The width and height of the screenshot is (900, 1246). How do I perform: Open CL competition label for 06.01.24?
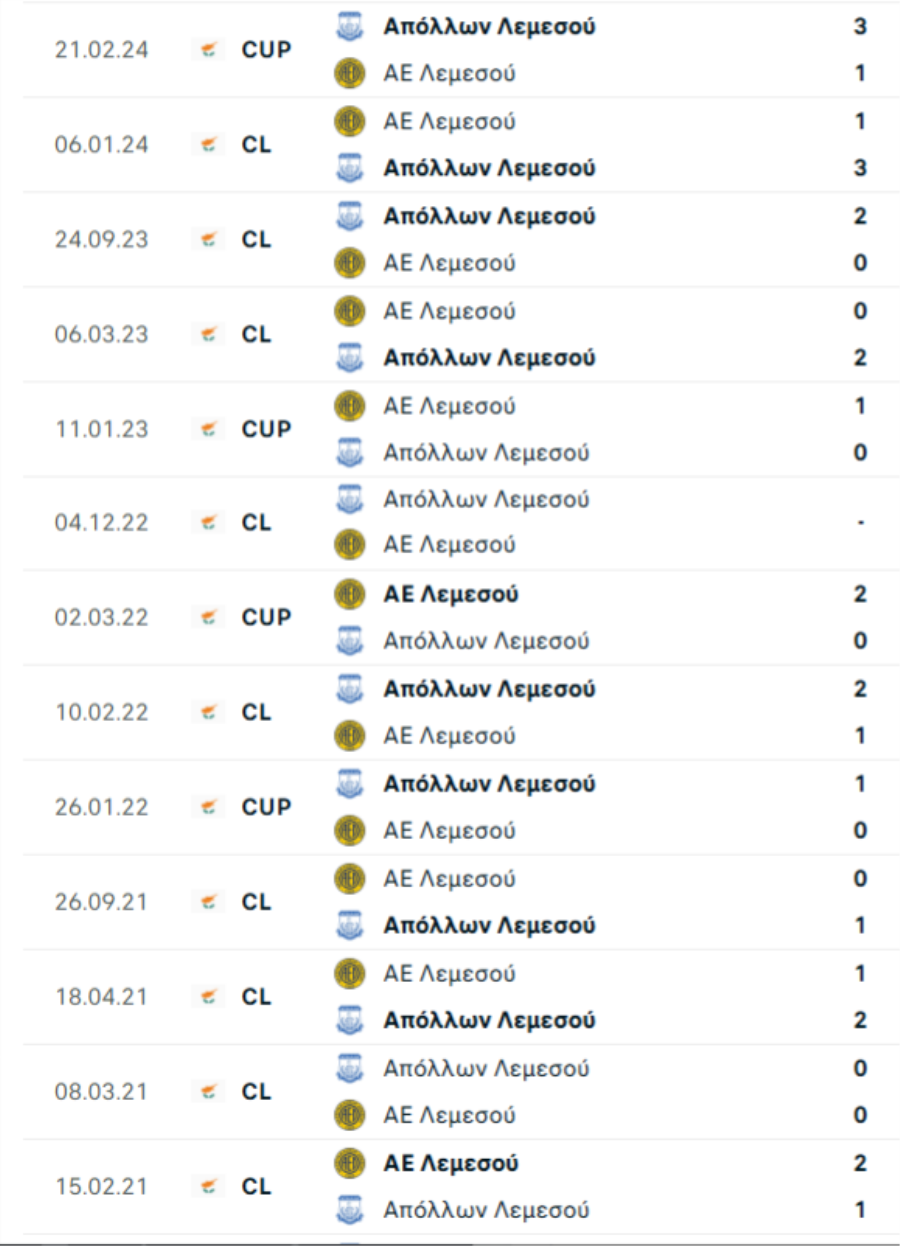pyautogui.click(x=257, y=145)
